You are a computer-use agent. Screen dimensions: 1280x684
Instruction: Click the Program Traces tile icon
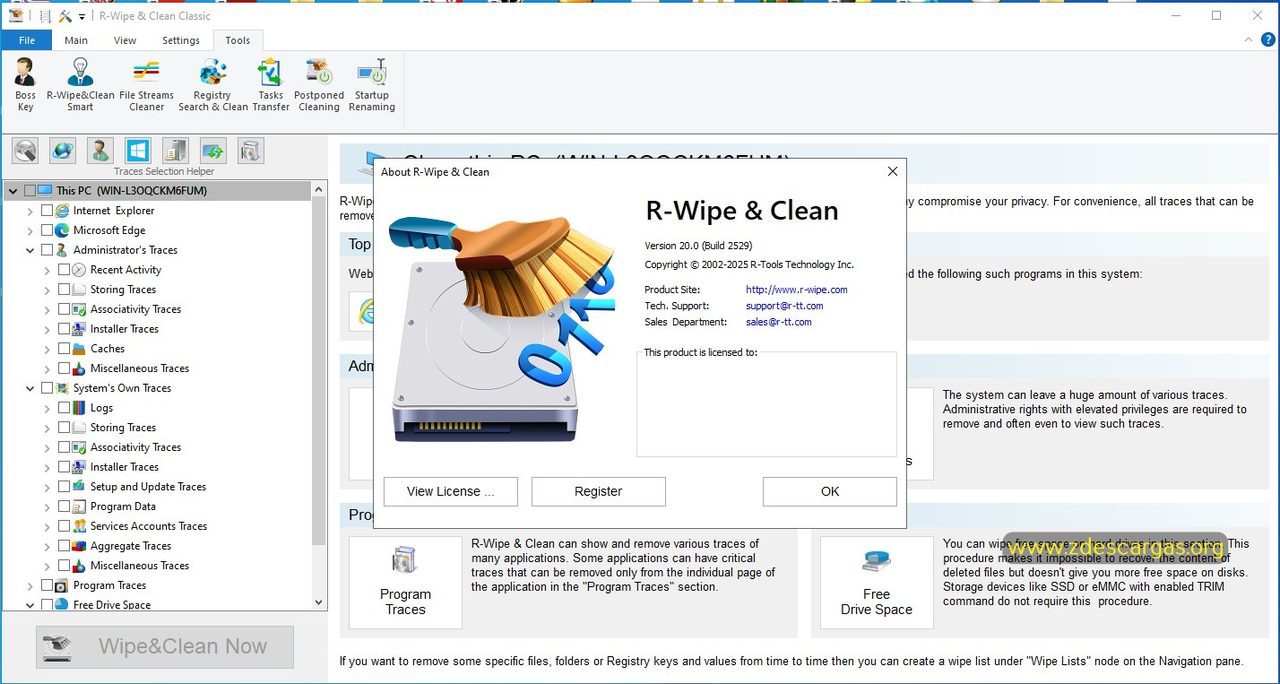(x=405, y=560)
